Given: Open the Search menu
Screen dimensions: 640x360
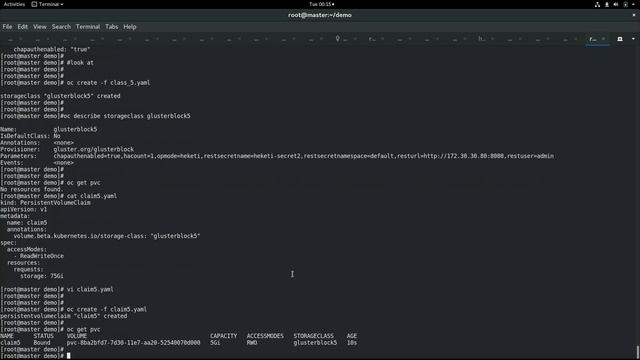Looking at the screenshot, I should coord(61,27).
